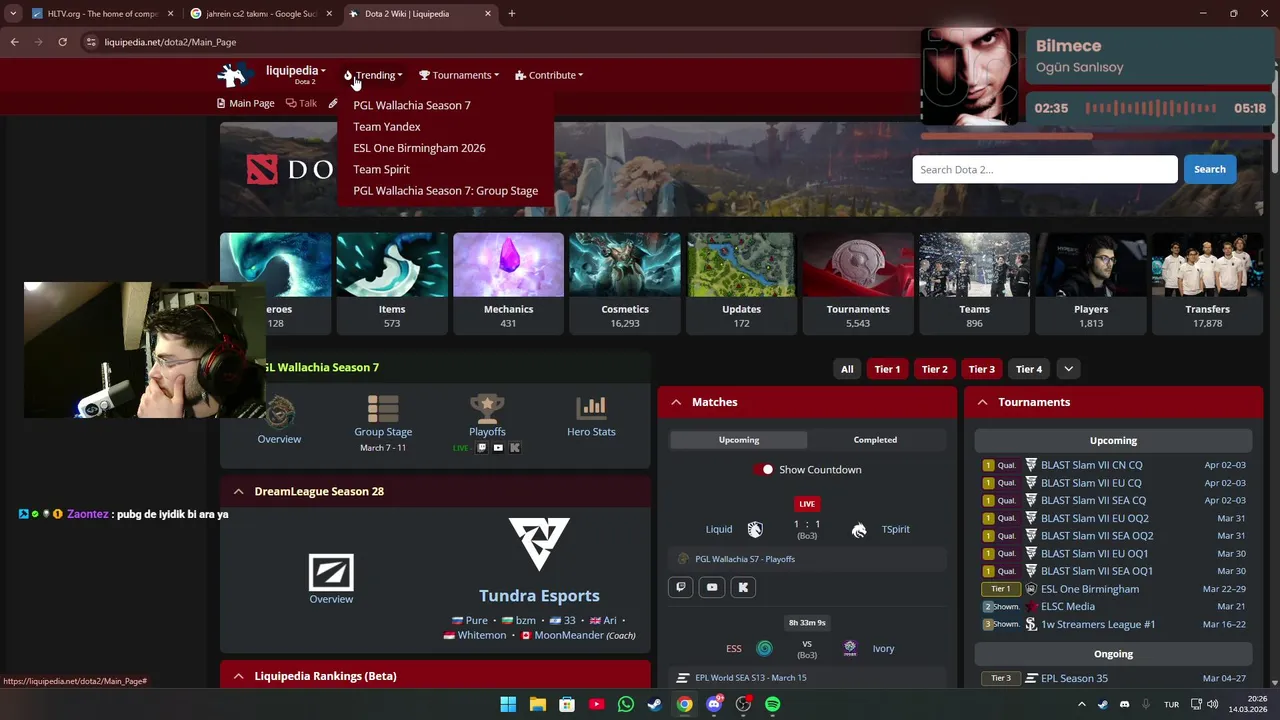Screen dimensions: 1280x720
Task: Collapse Liquipedia Rankings (Beta) section
Action: point(238,676)
